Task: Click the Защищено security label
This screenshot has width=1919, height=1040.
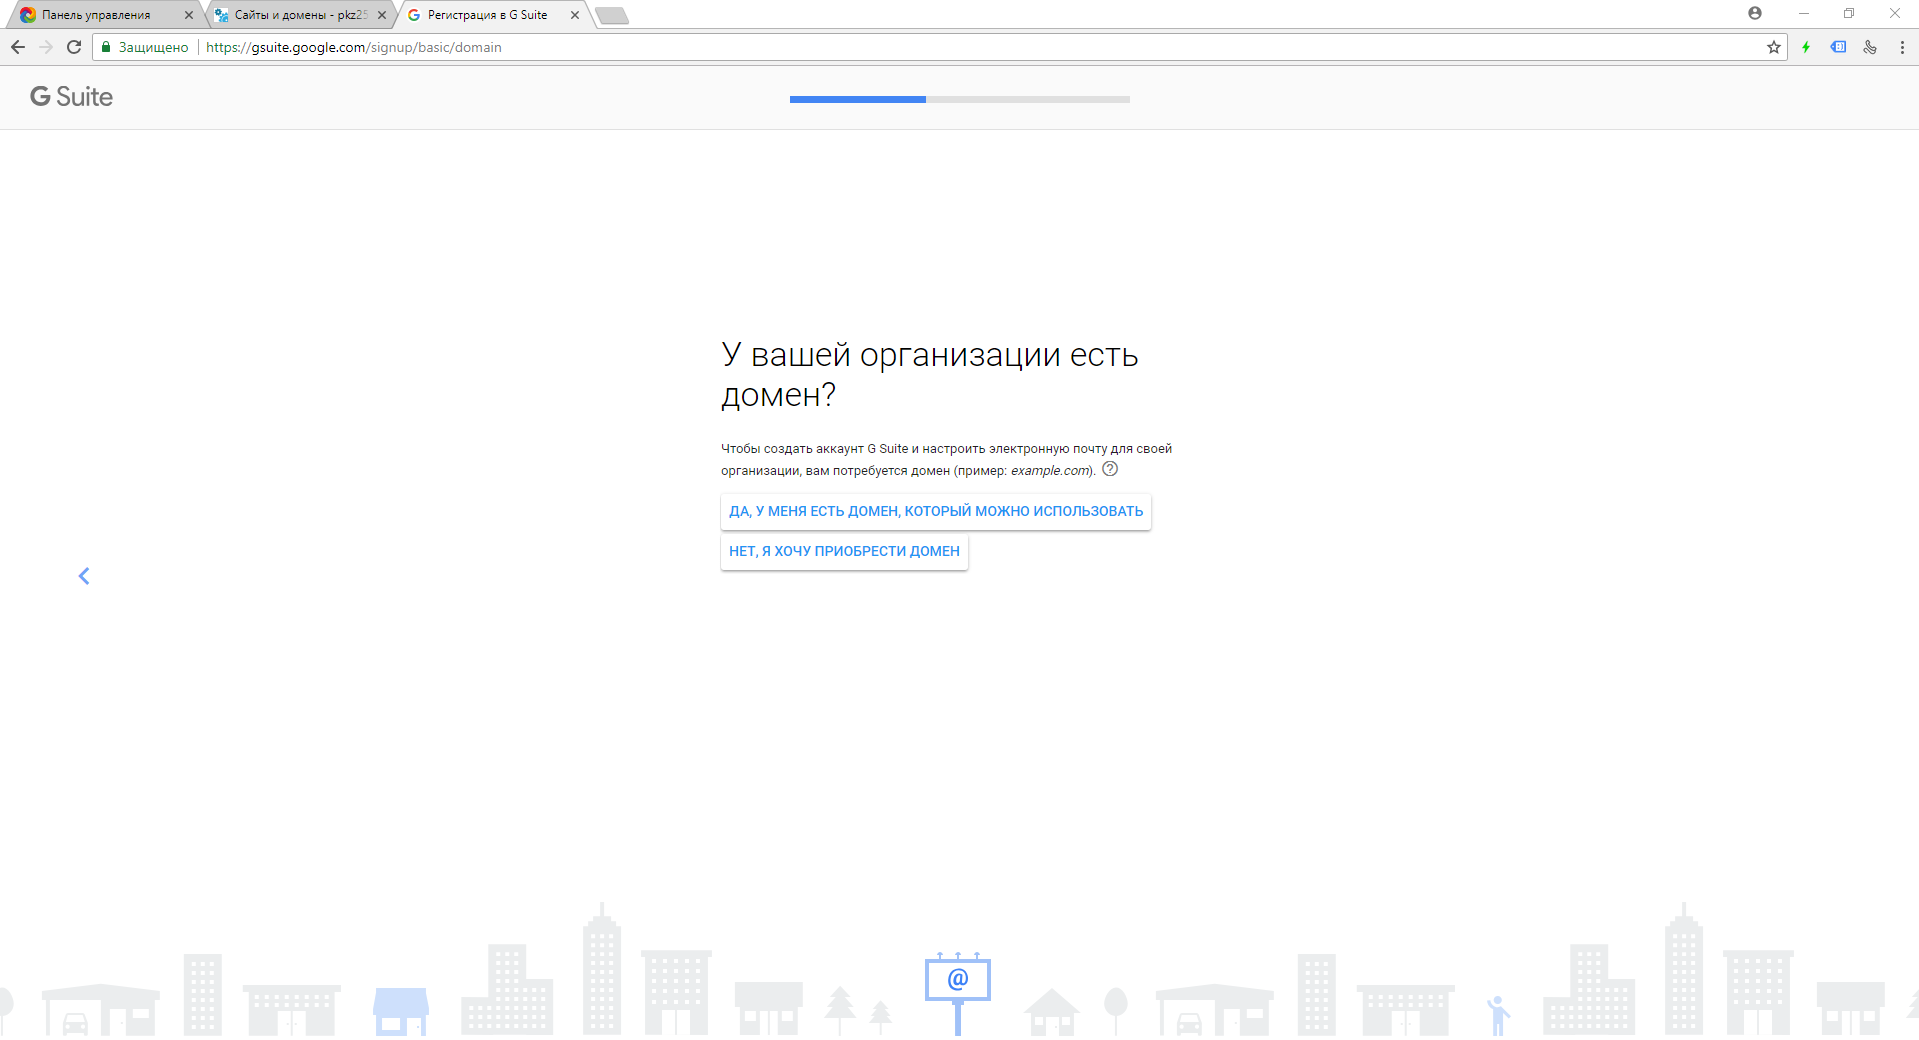Action: pos(153,47)
